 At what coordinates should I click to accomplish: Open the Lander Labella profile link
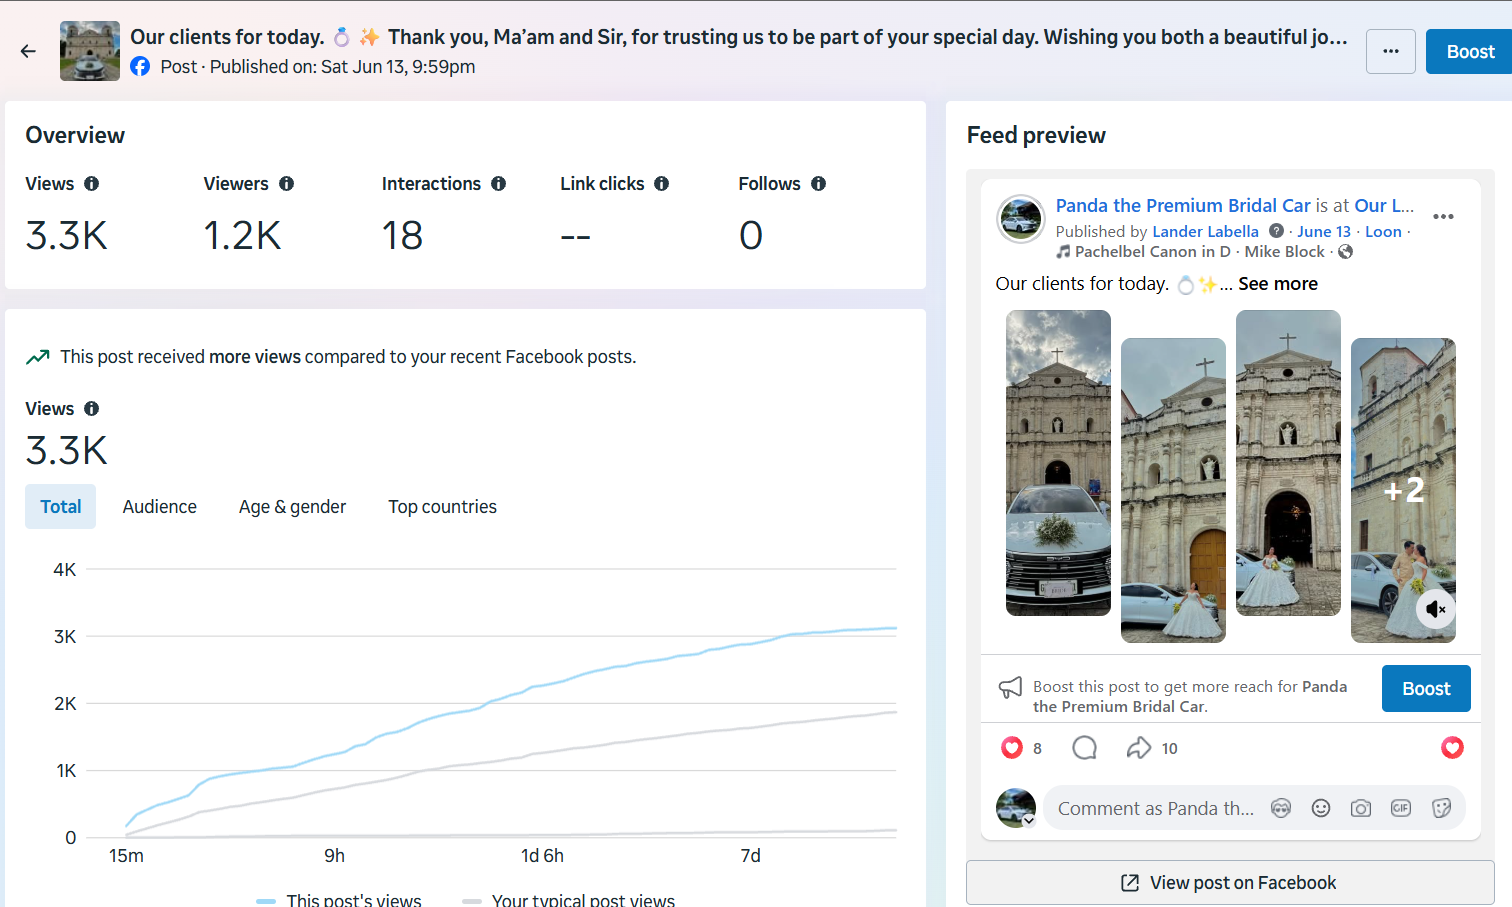(x=1205, y=232)
